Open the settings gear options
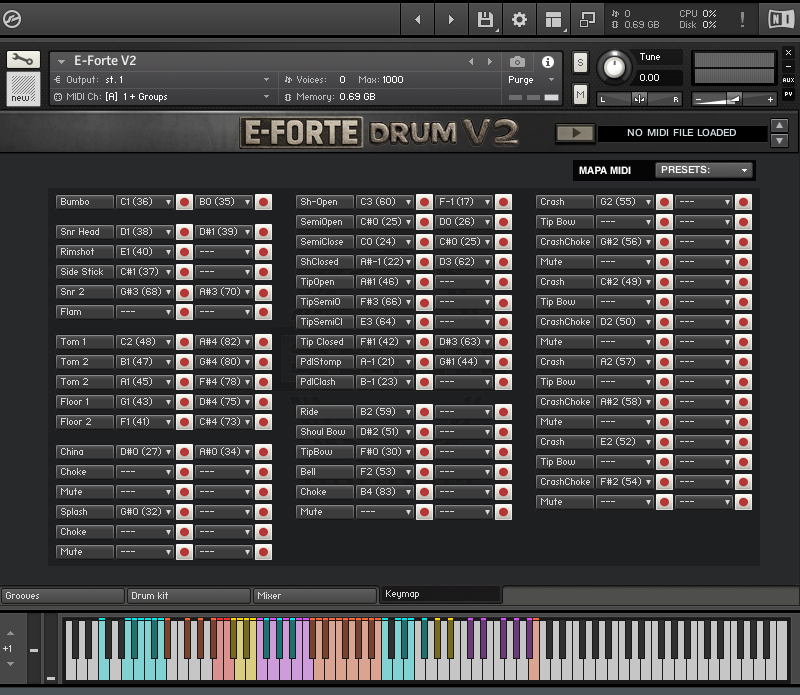Viewport: 800px width, 695px height. (x=519, y=19)
